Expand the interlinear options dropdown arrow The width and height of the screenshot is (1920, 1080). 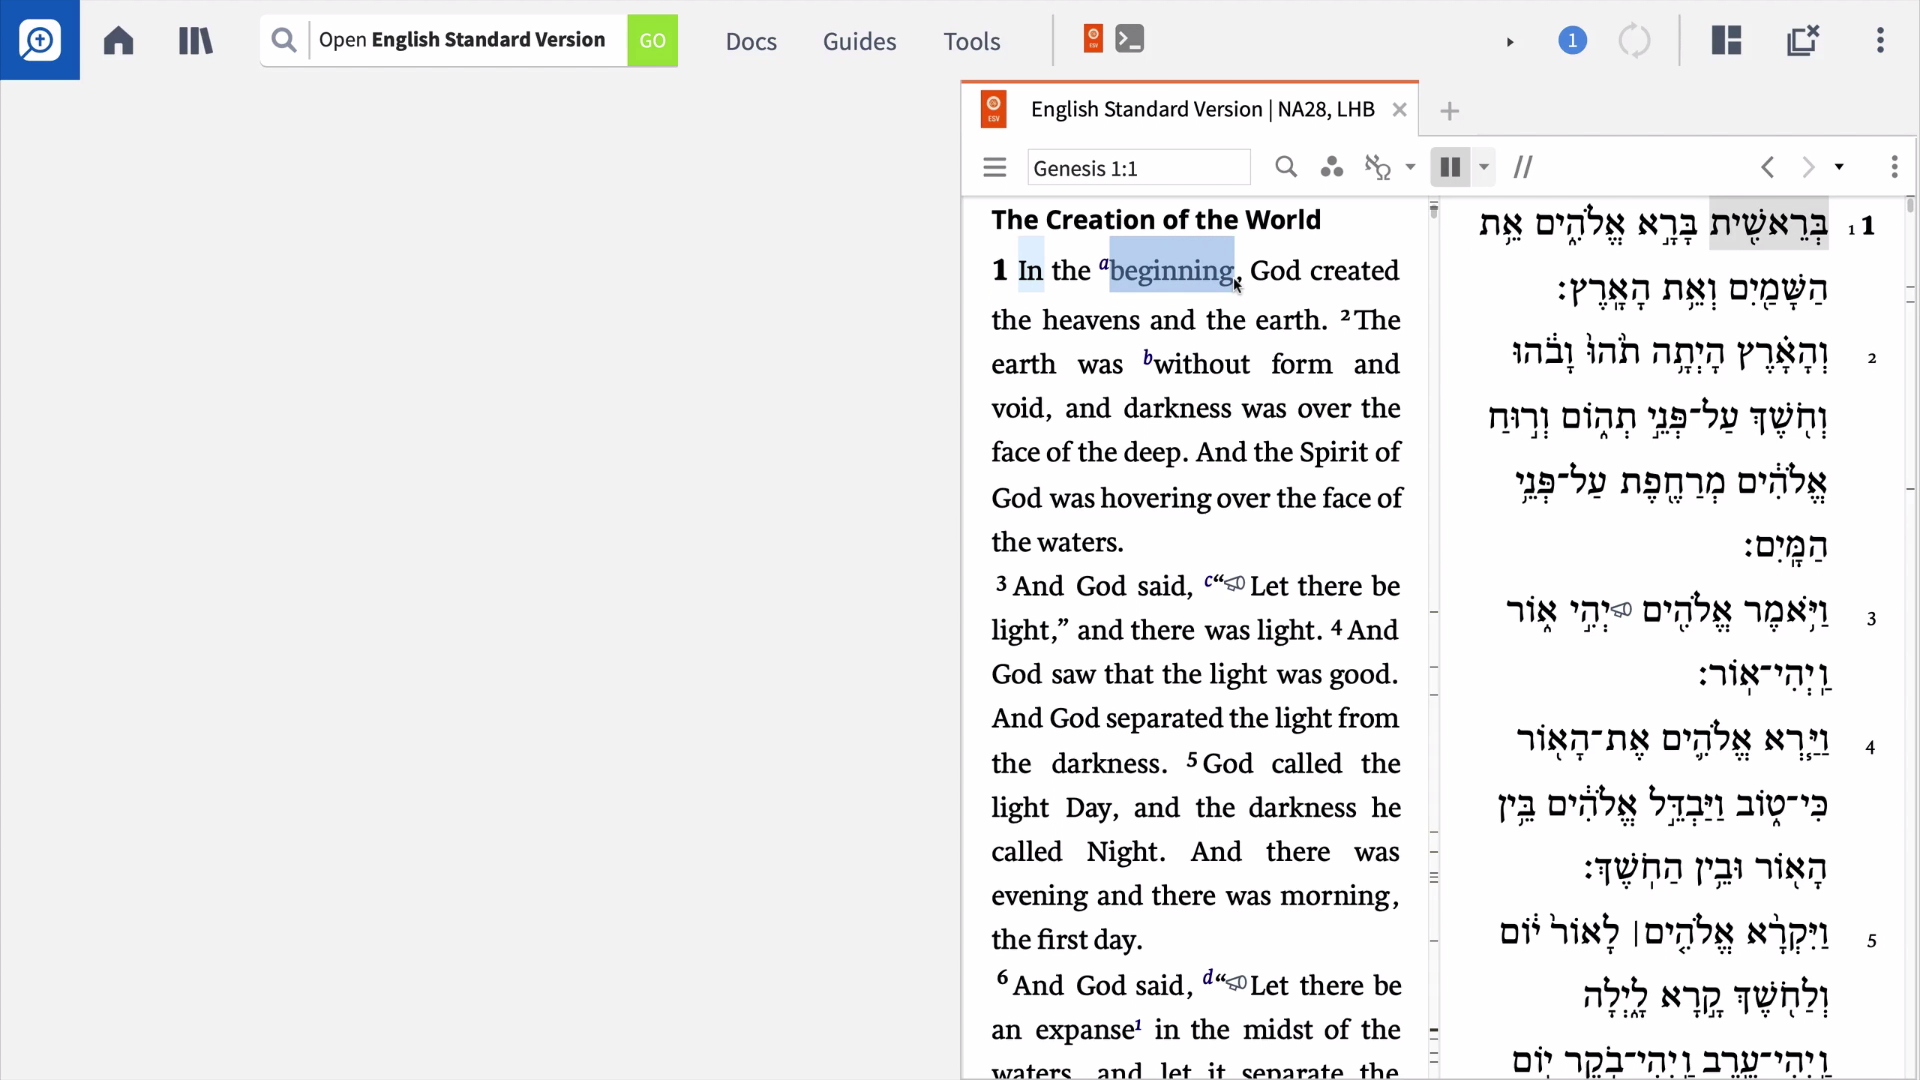tap(1410, 167)
